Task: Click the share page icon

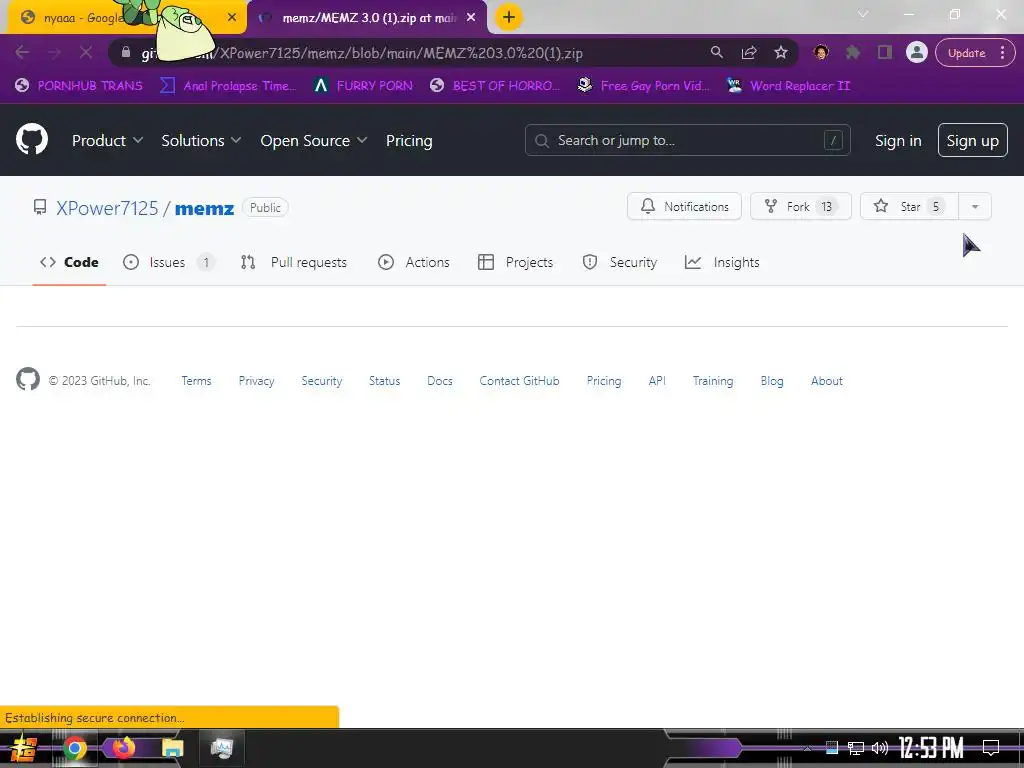Action: [749, 52]
